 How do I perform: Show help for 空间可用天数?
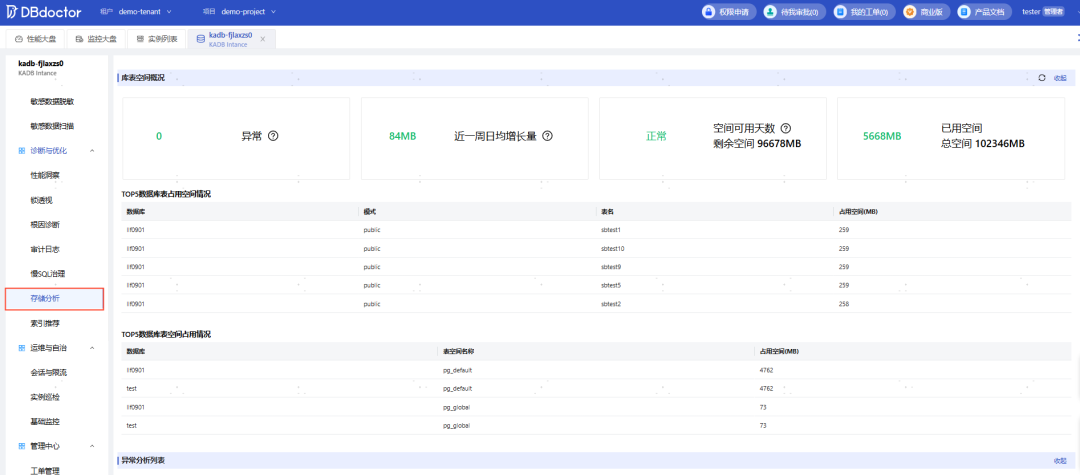click(785, 128)
